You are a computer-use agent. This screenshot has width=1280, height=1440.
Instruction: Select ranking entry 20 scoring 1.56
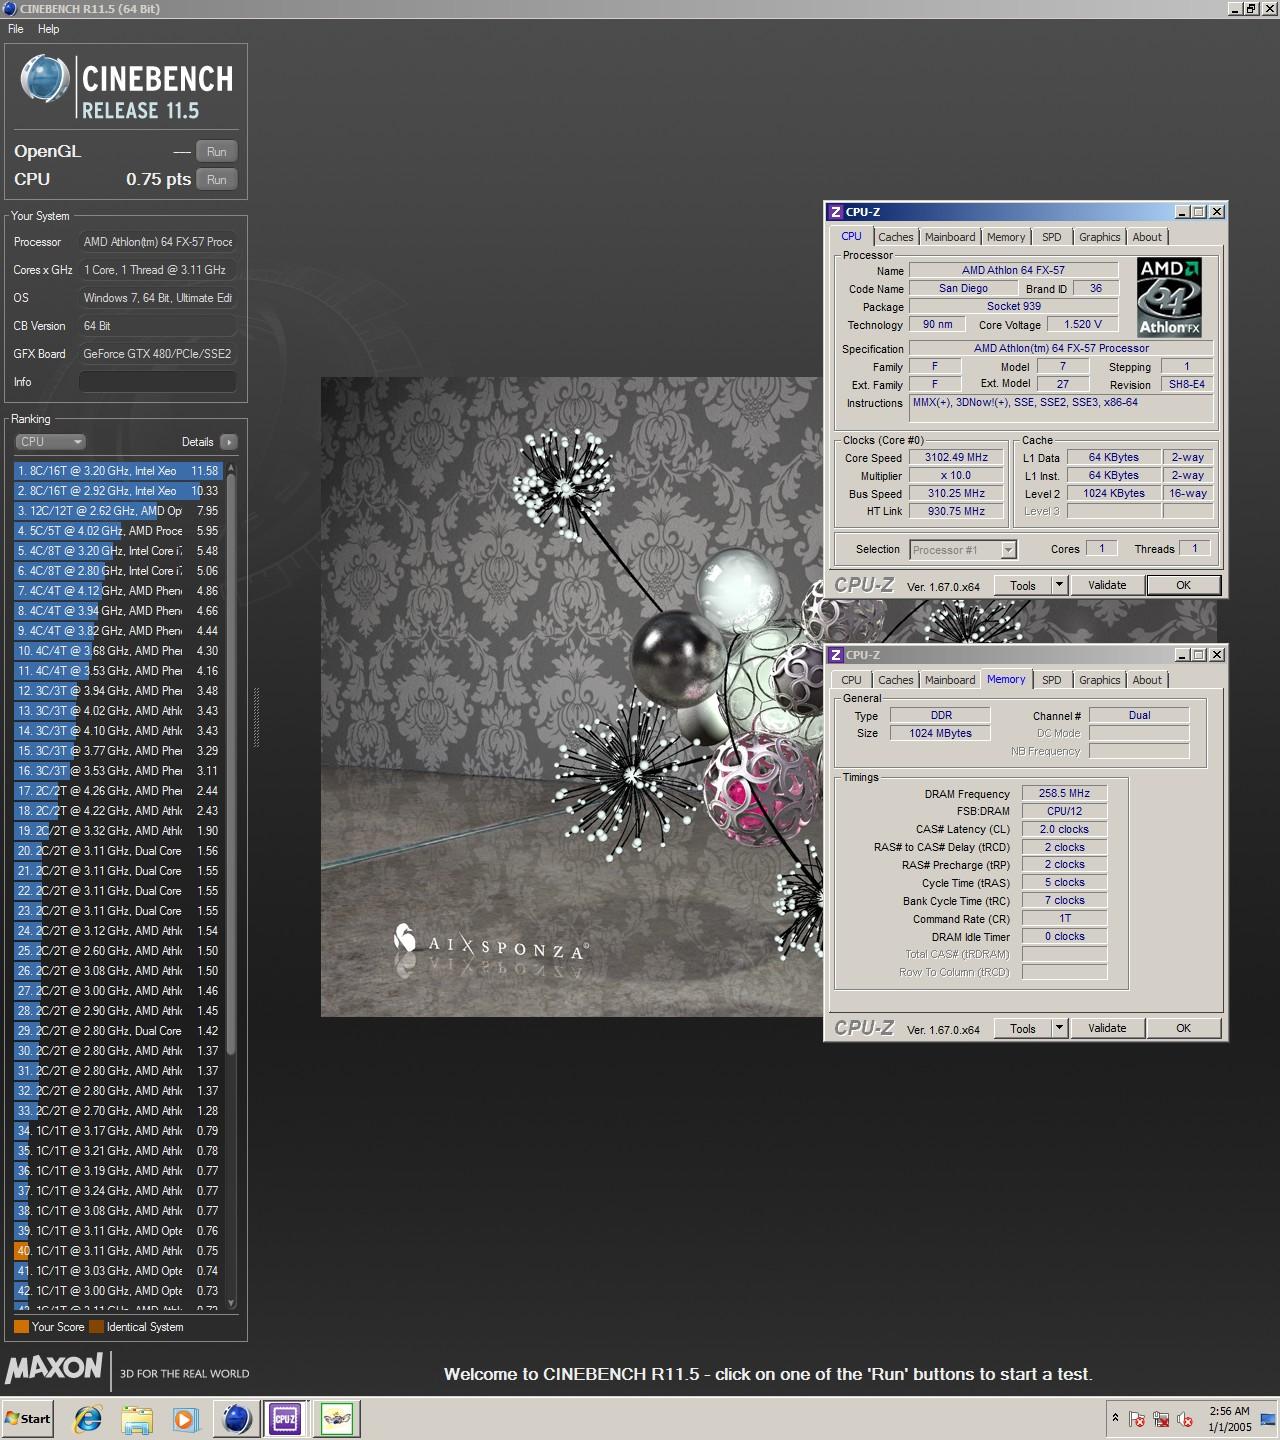pos(118,850)
